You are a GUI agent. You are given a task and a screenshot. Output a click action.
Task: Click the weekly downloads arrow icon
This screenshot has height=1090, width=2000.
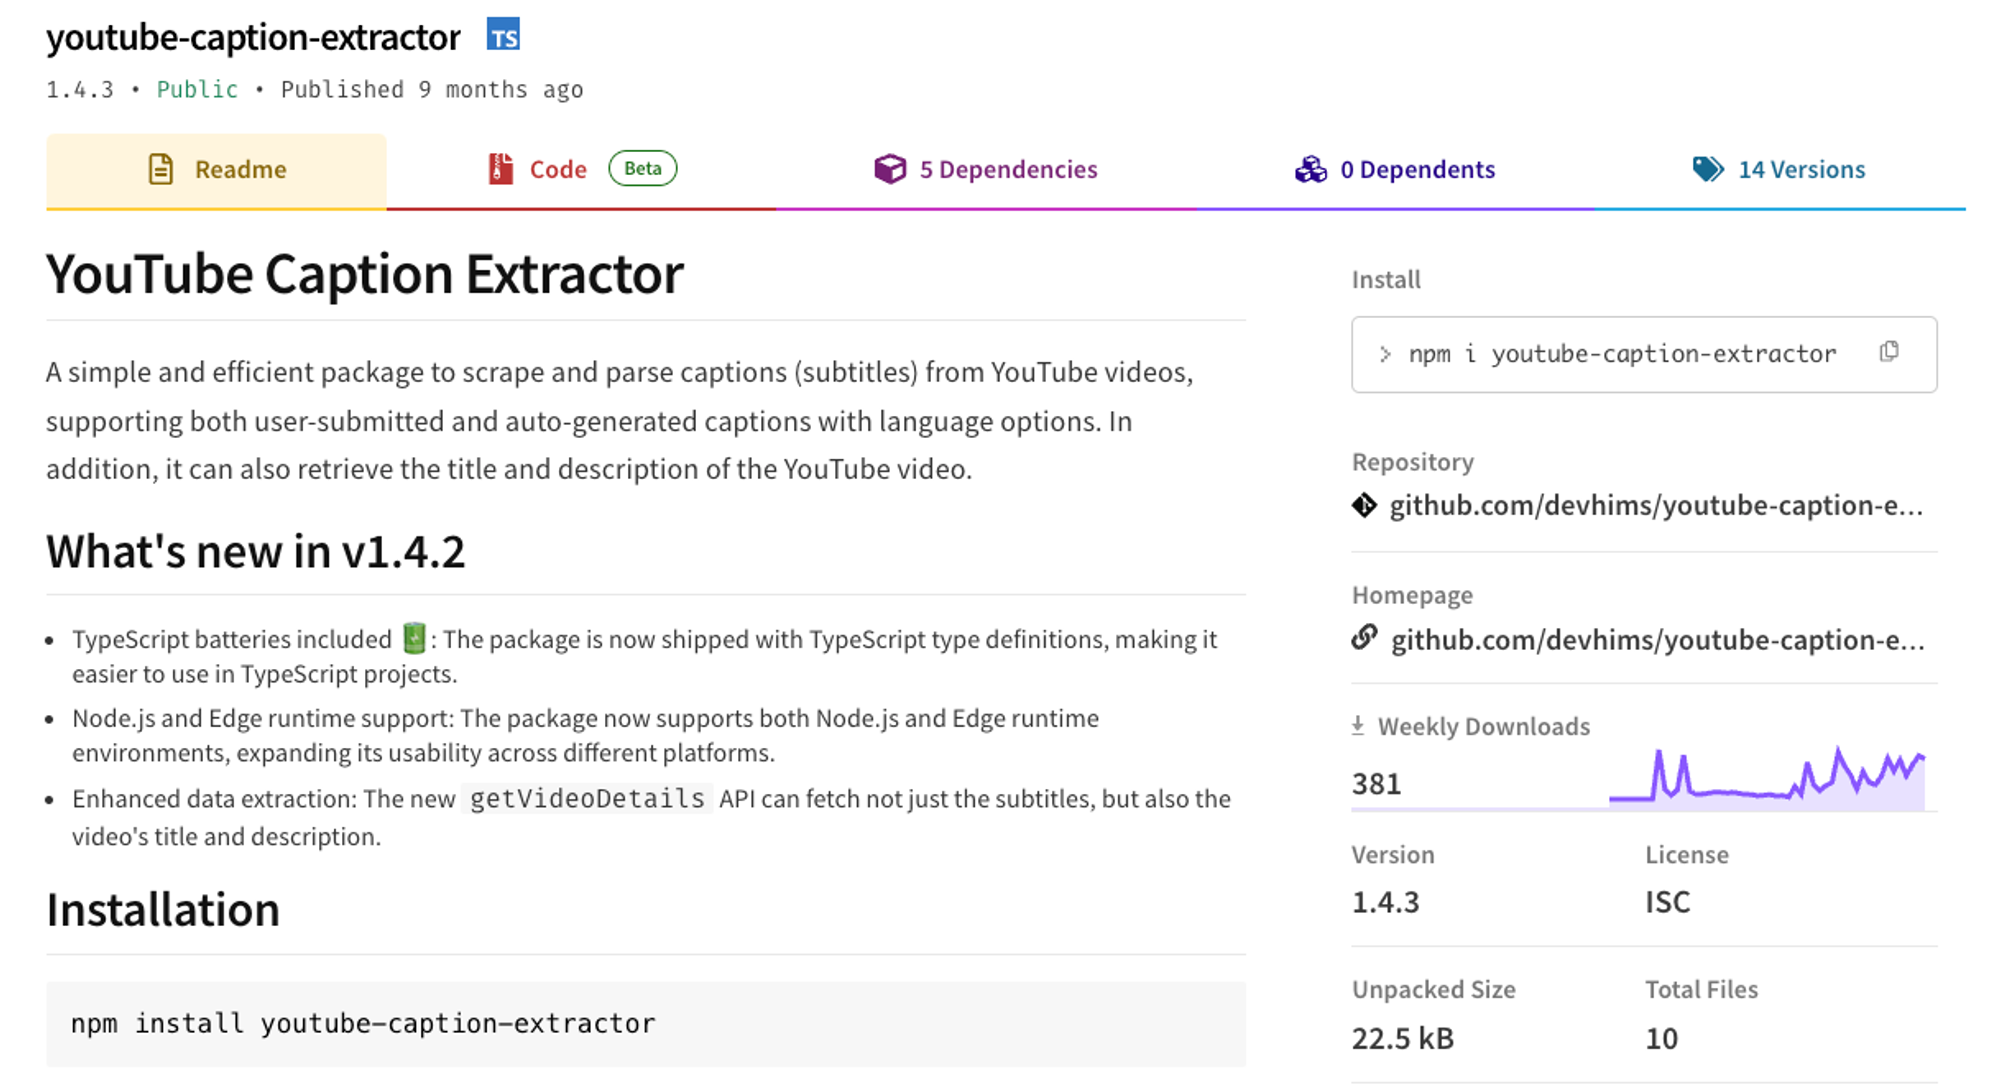coord(1358,726)
